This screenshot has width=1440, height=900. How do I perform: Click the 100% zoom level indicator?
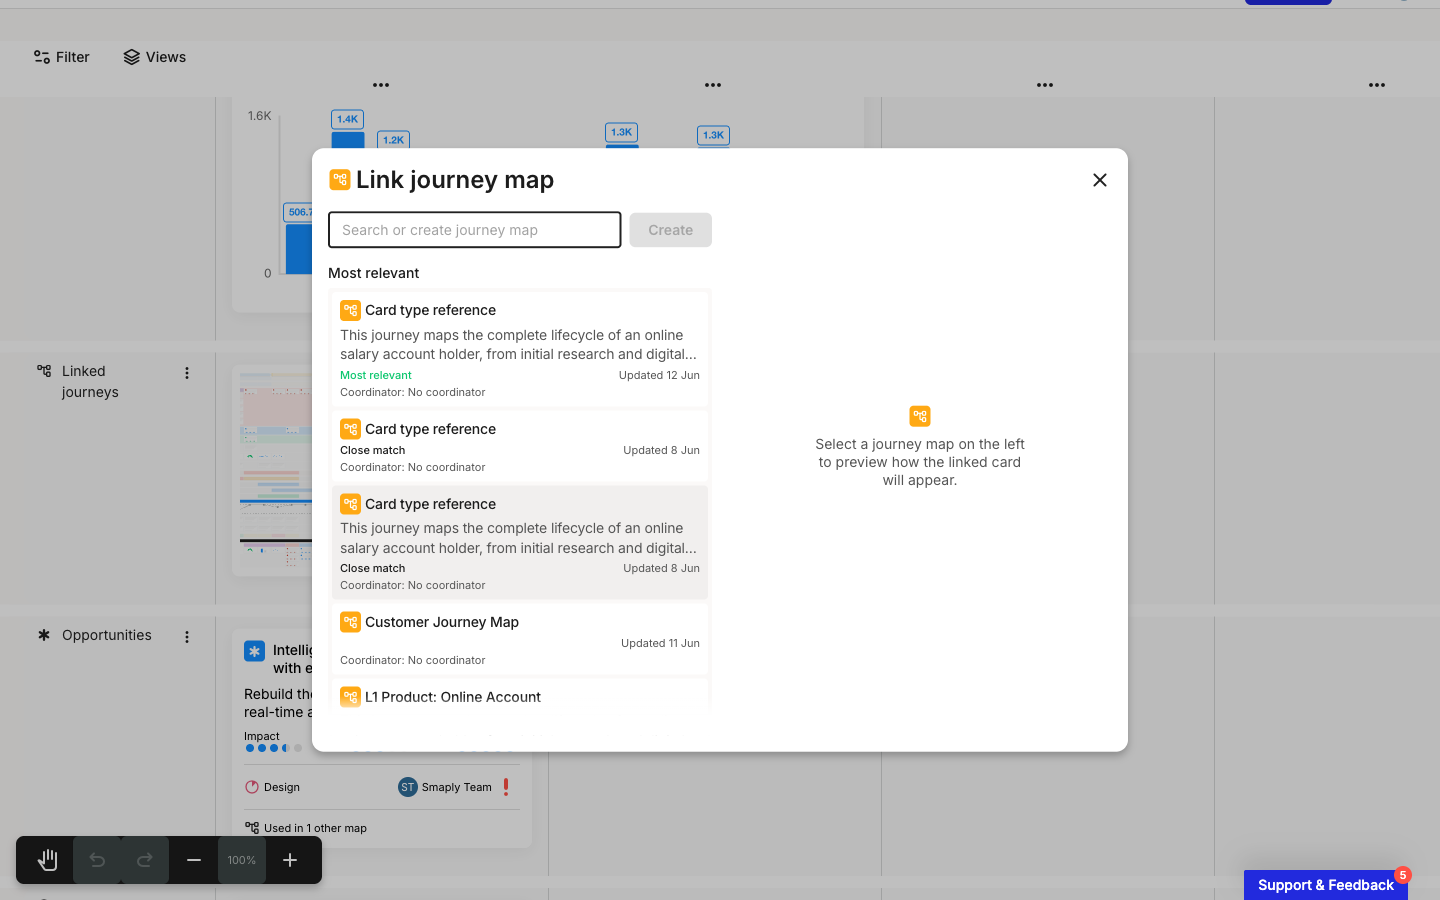click(x=242, y=860)
